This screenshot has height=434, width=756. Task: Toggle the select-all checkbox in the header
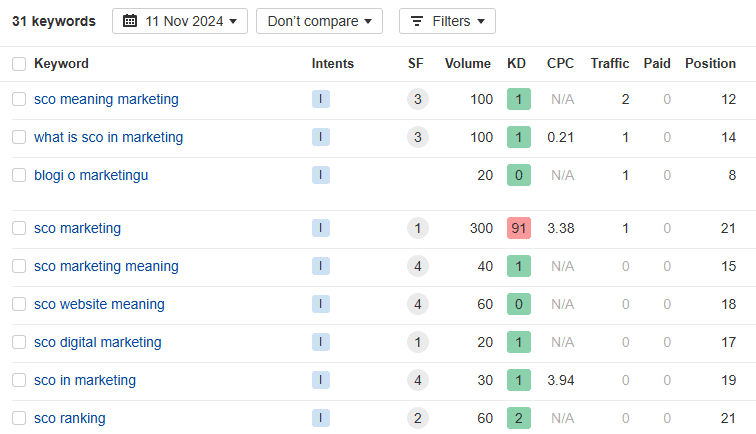[19, 64]
